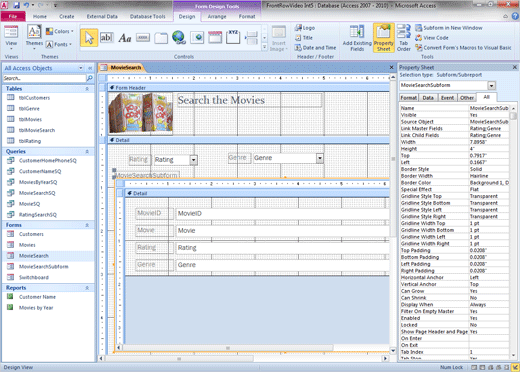The width and height of the screenshot is (520, 372).
Task: Open the Rating combo box arrow
Action: [x=194, y=160]
